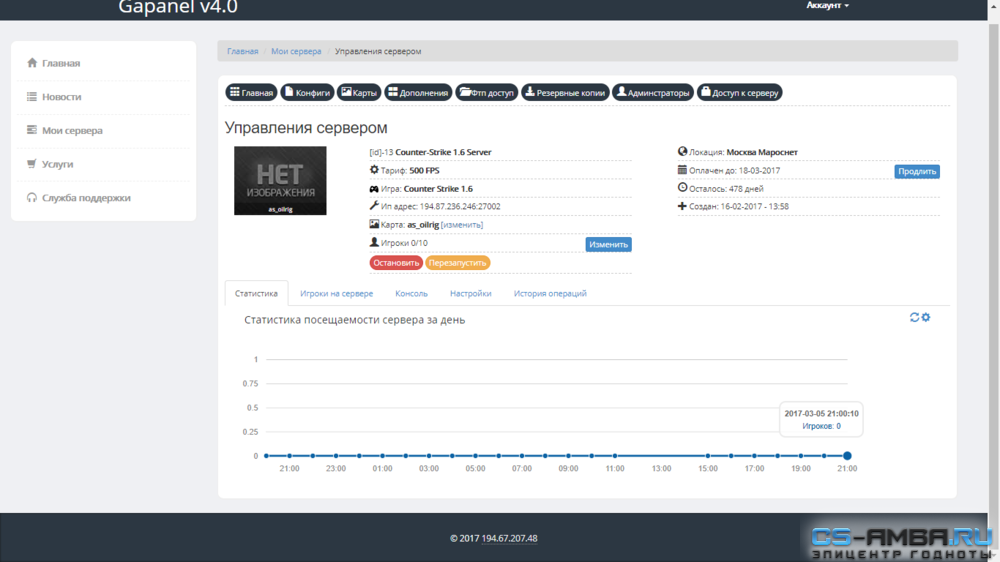Switch to the История операций tab

550,293
